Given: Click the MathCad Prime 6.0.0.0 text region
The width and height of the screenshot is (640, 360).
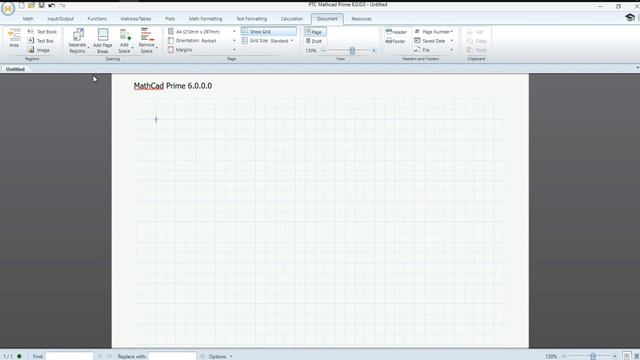Looking at the screenshot, I should point(173,86).
